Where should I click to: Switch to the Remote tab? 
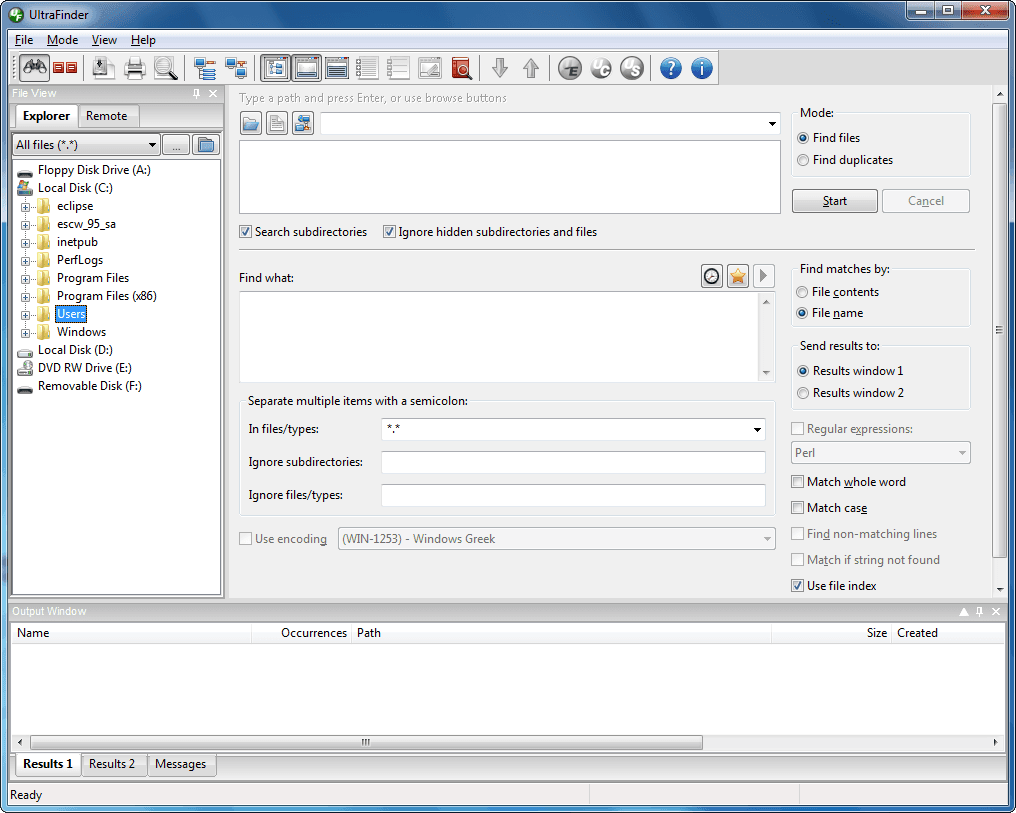(x=106, y=116)
